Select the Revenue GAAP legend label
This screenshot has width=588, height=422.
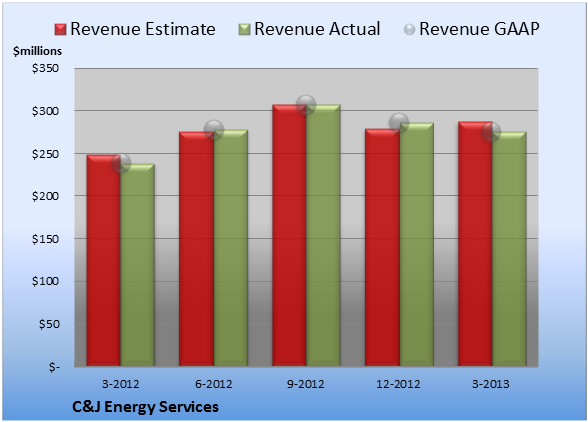click(479, 29)
